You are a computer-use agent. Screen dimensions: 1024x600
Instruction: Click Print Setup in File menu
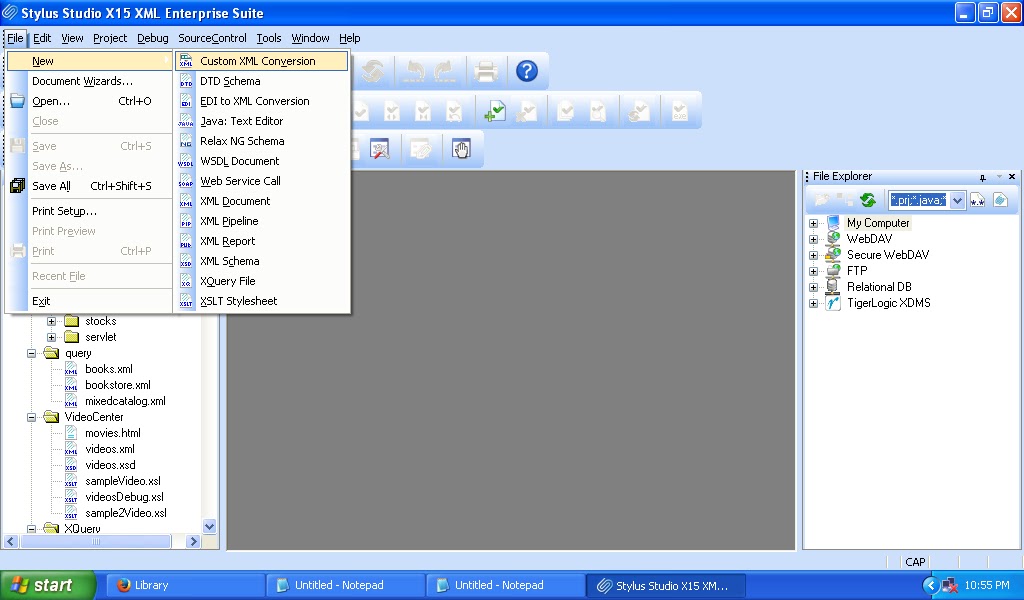89,211
